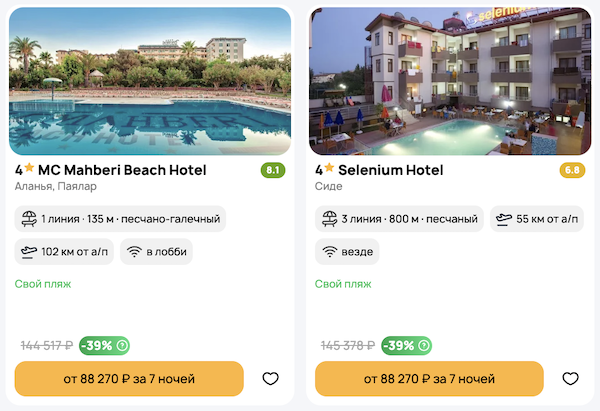Image resolution: width=600 pixels, height=411 pixels.
Task: Click discount info icon on Mahberi -39% badge
Action: point(122,346)
